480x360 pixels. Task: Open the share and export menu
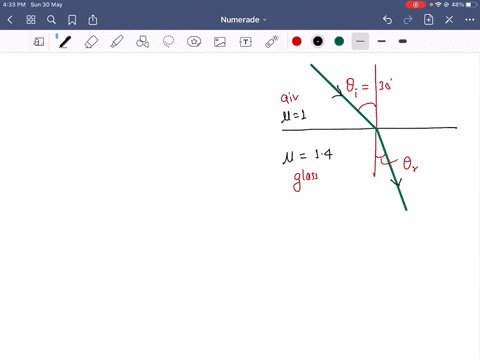pyautogui.click(x=93, y=20)
